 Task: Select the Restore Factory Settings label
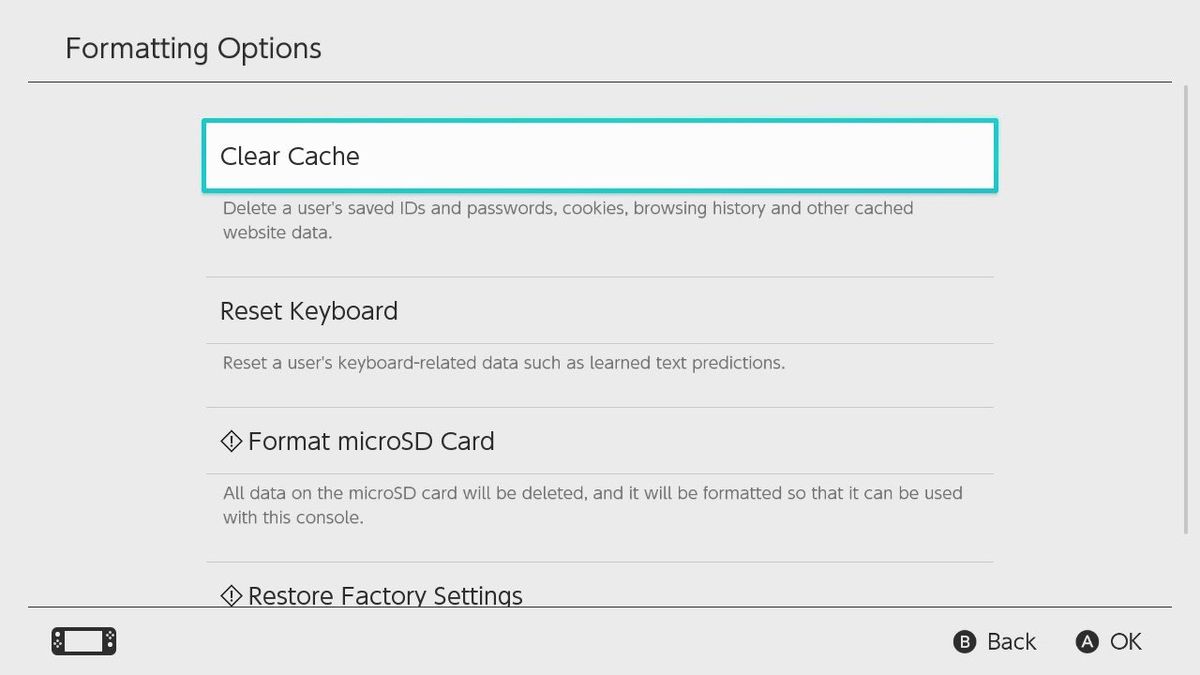click(x=385, y=596)
